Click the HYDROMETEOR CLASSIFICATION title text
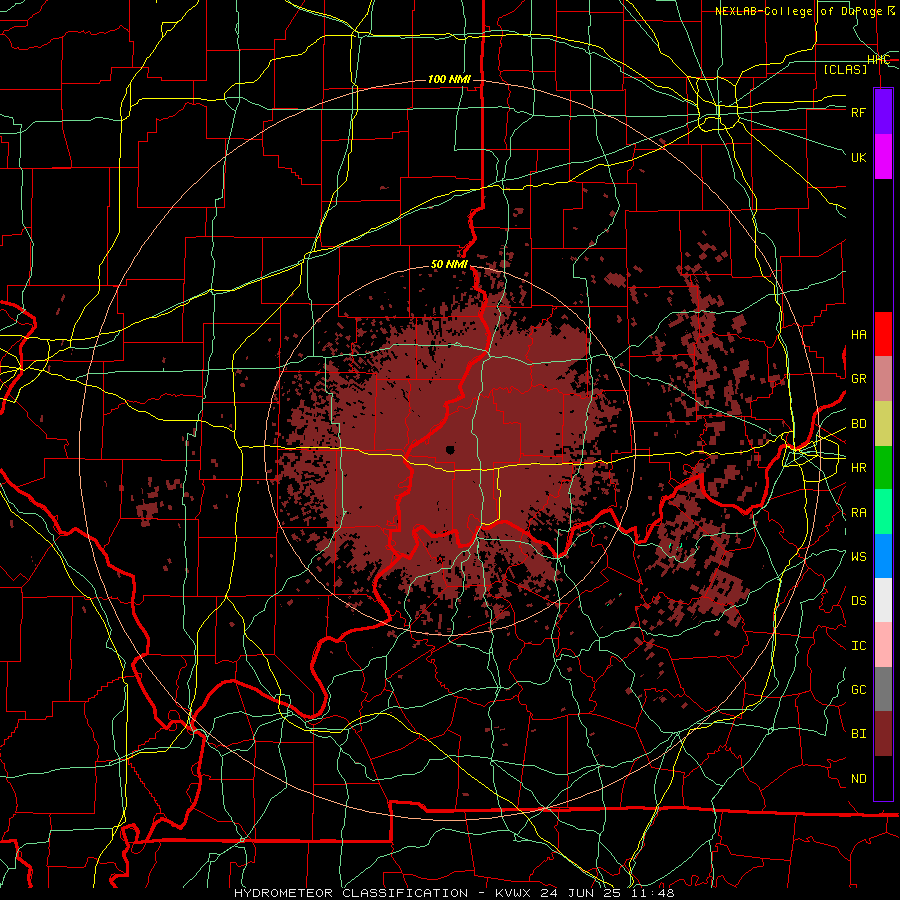 [x=351, y=893]
